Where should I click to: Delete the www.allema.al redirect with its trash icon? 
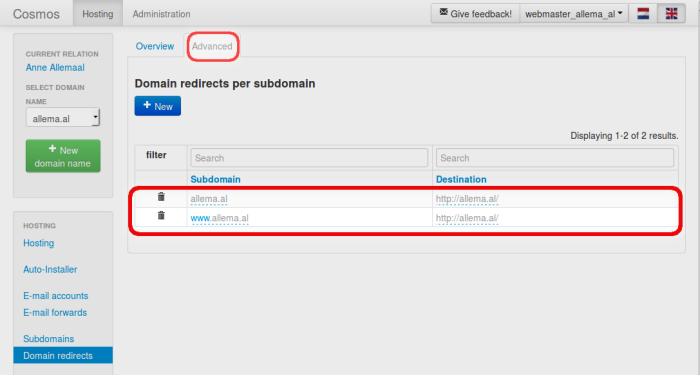[x=161, y=215]
